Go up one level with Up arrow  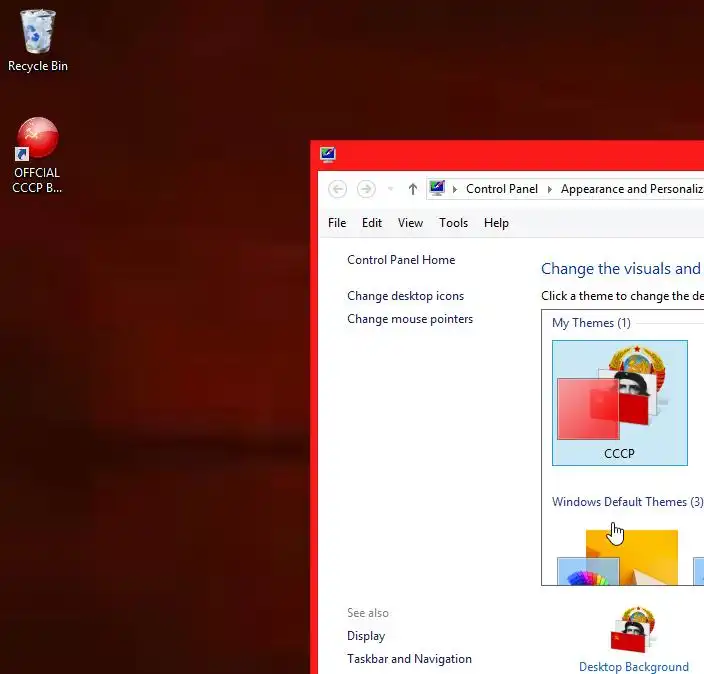(413, 189)
